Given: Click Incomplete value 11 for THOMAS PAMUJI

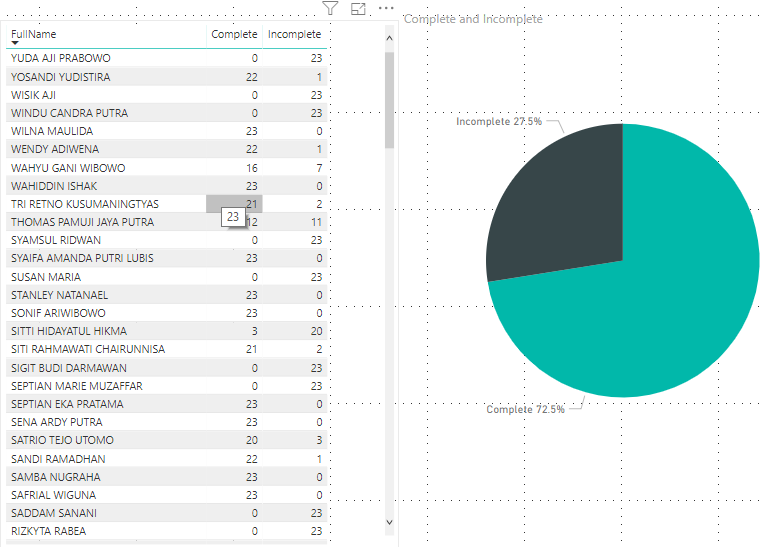Looking at the screenshot, I should (x=316, y=222).
